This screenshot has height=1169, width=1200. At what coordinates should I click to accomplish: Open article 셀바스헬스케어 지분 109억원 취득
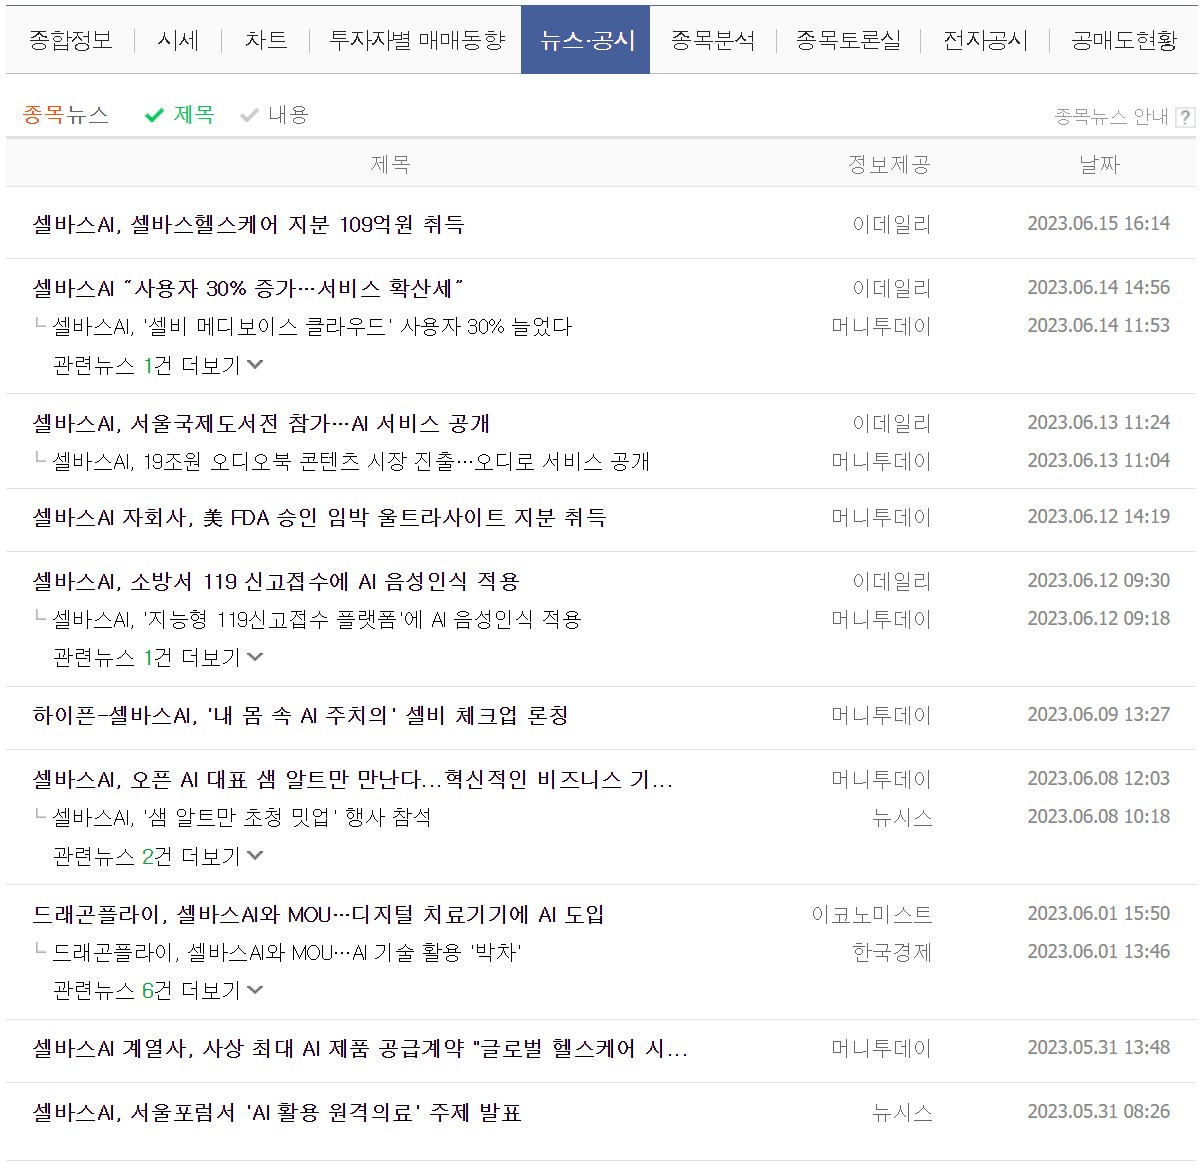tap(248, 224)
